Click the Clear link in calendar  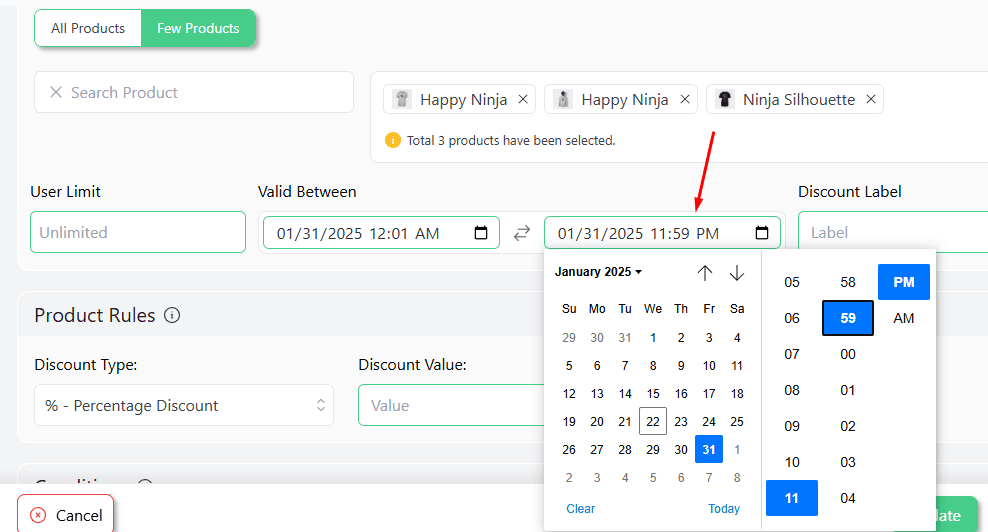580,509
